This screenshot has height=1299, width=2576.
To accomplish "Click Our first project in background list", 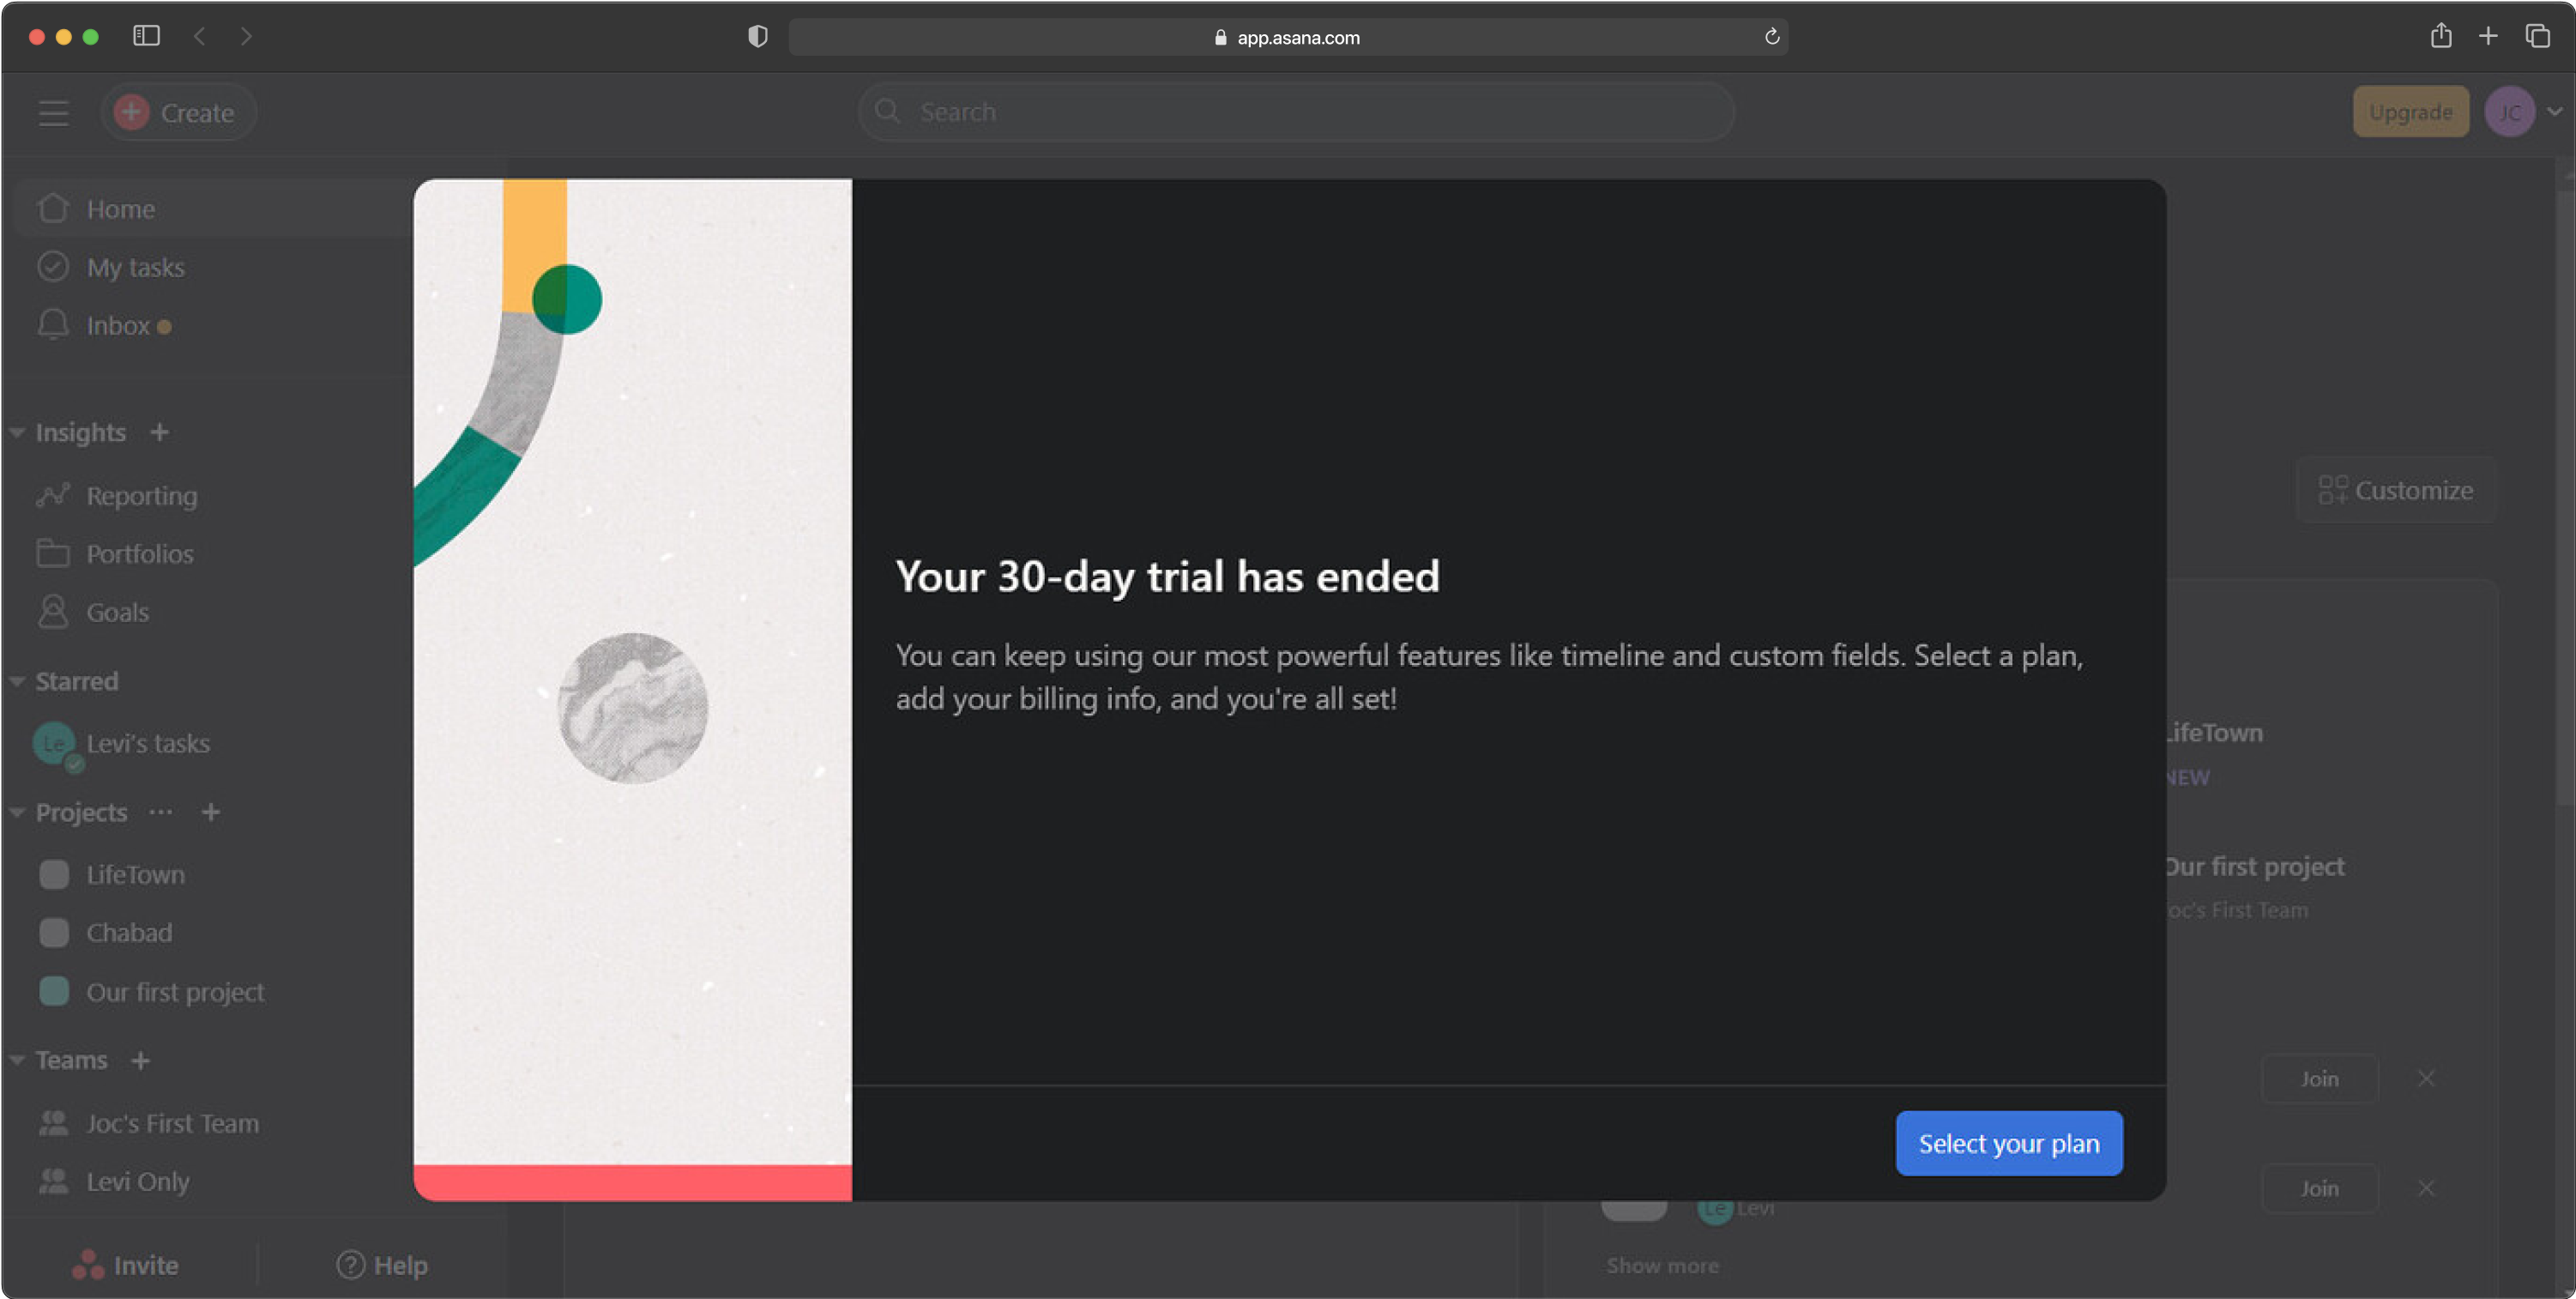I will 2255,866.
